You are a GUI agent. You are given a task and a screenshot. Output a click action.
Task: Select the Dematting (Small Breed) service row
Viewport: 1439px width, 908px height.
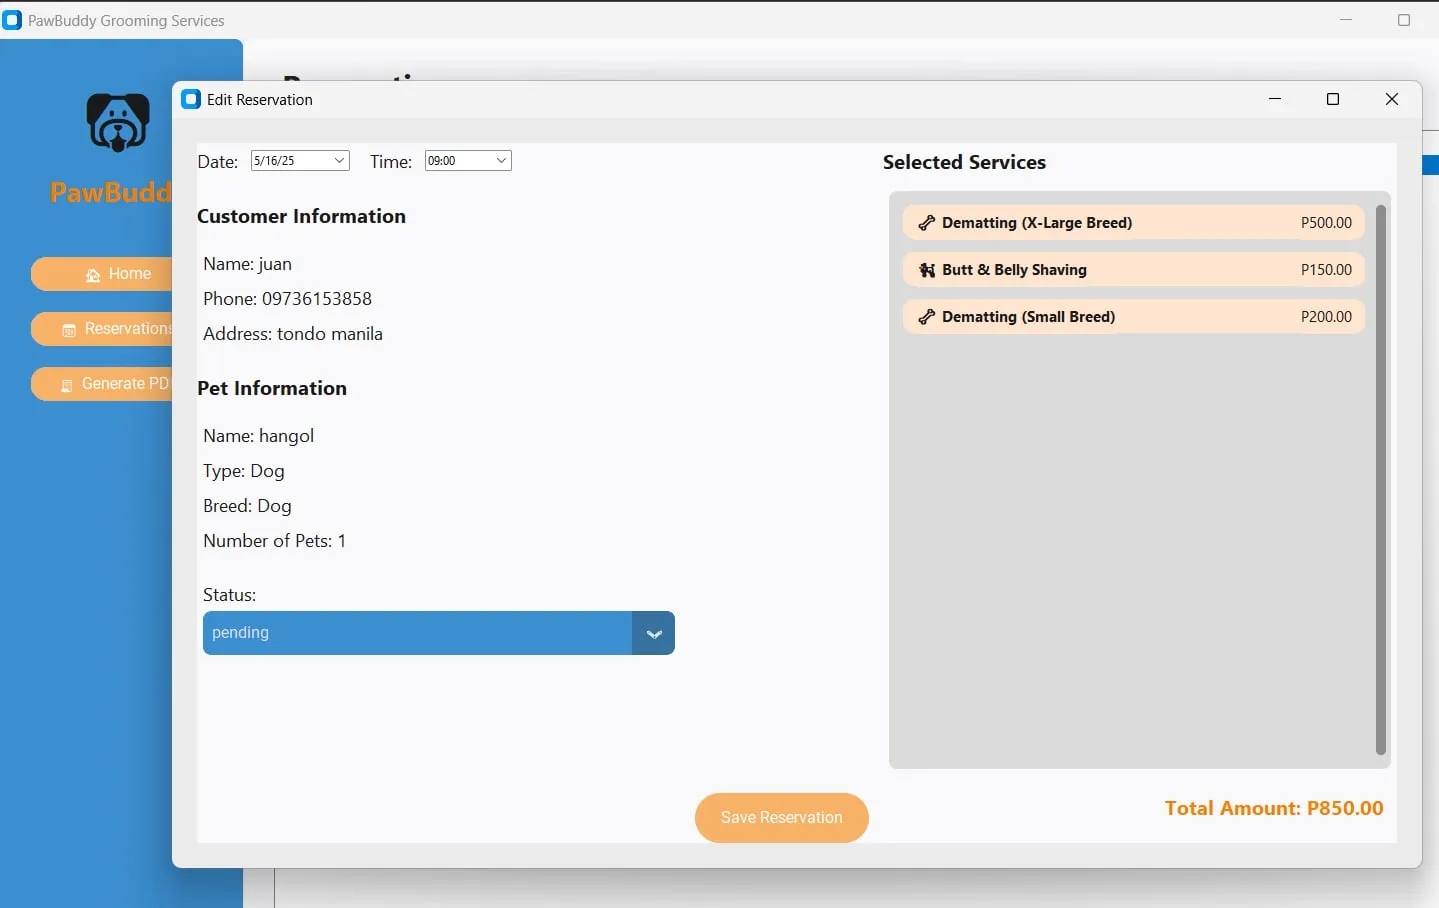click(1134, 317)
